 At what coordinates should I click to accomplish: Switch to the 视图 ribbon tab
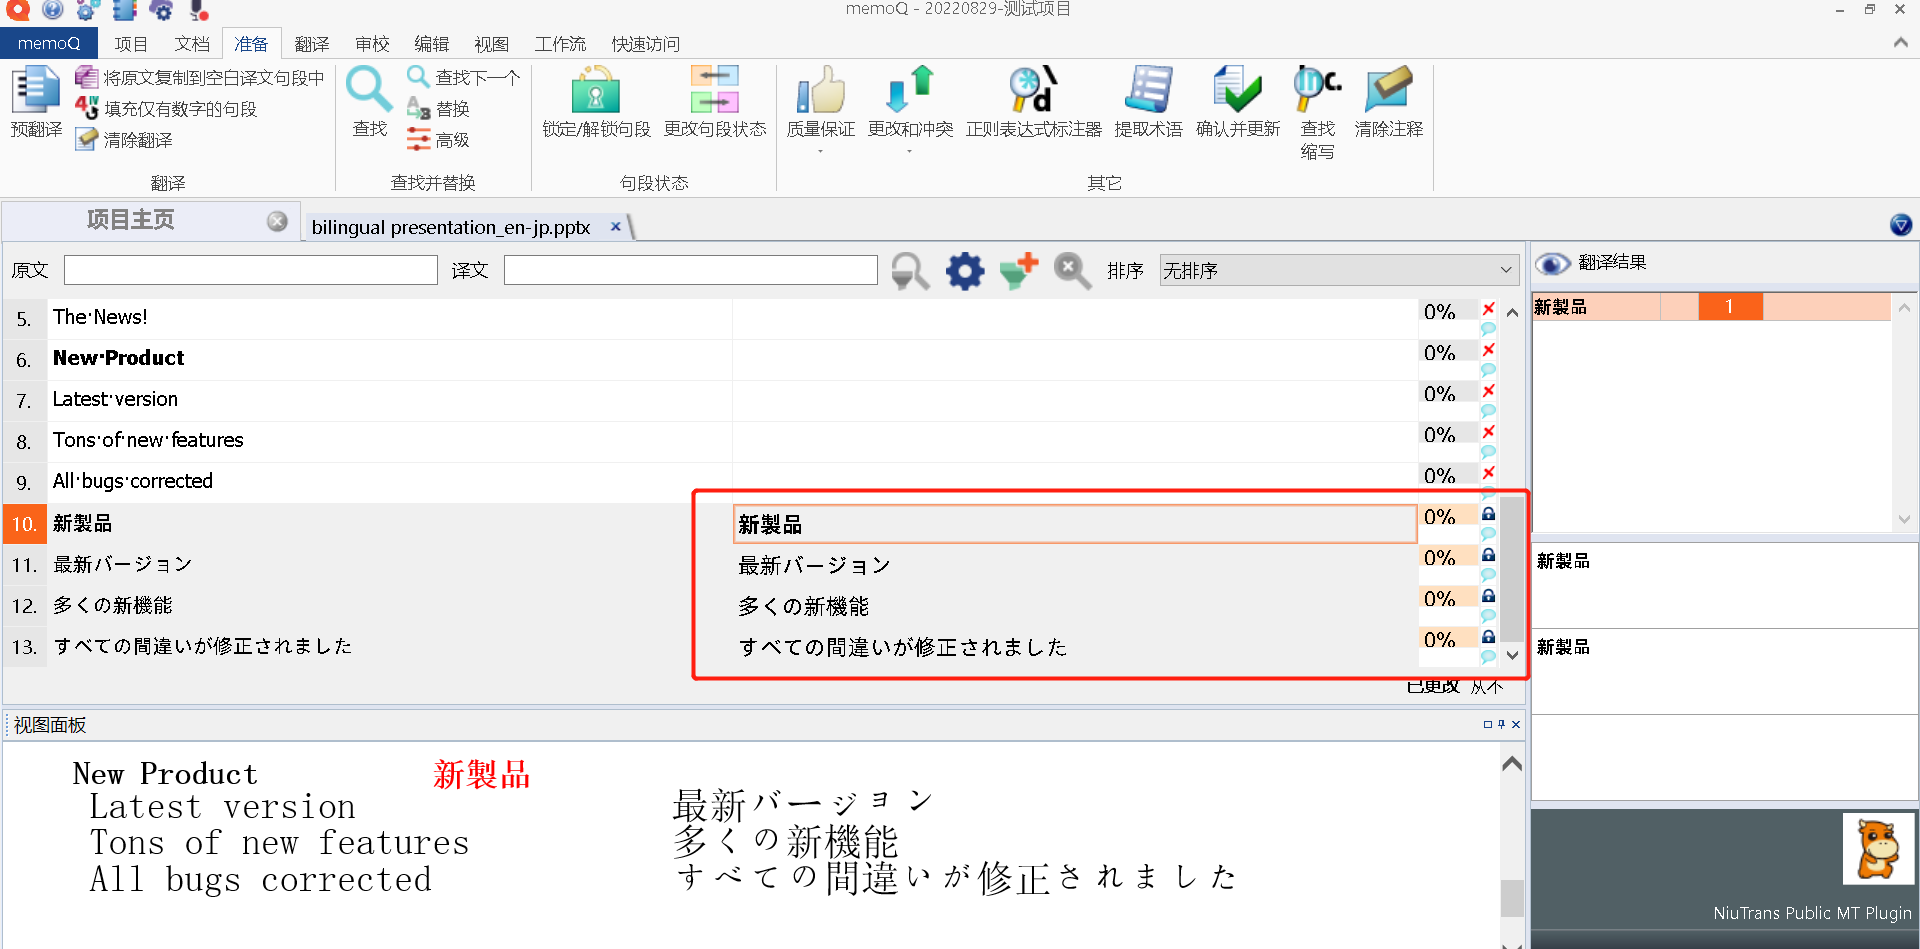[492, 44]
